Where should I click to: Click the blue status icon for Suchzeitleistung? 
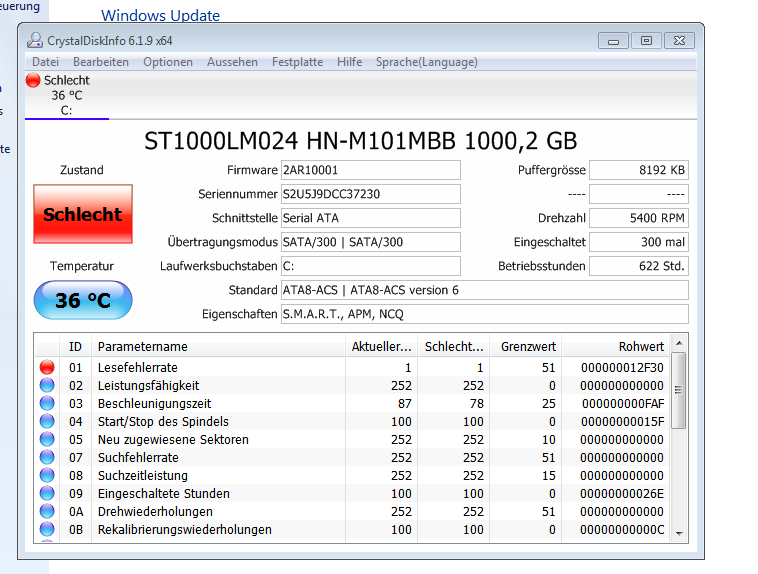(47, 475)
